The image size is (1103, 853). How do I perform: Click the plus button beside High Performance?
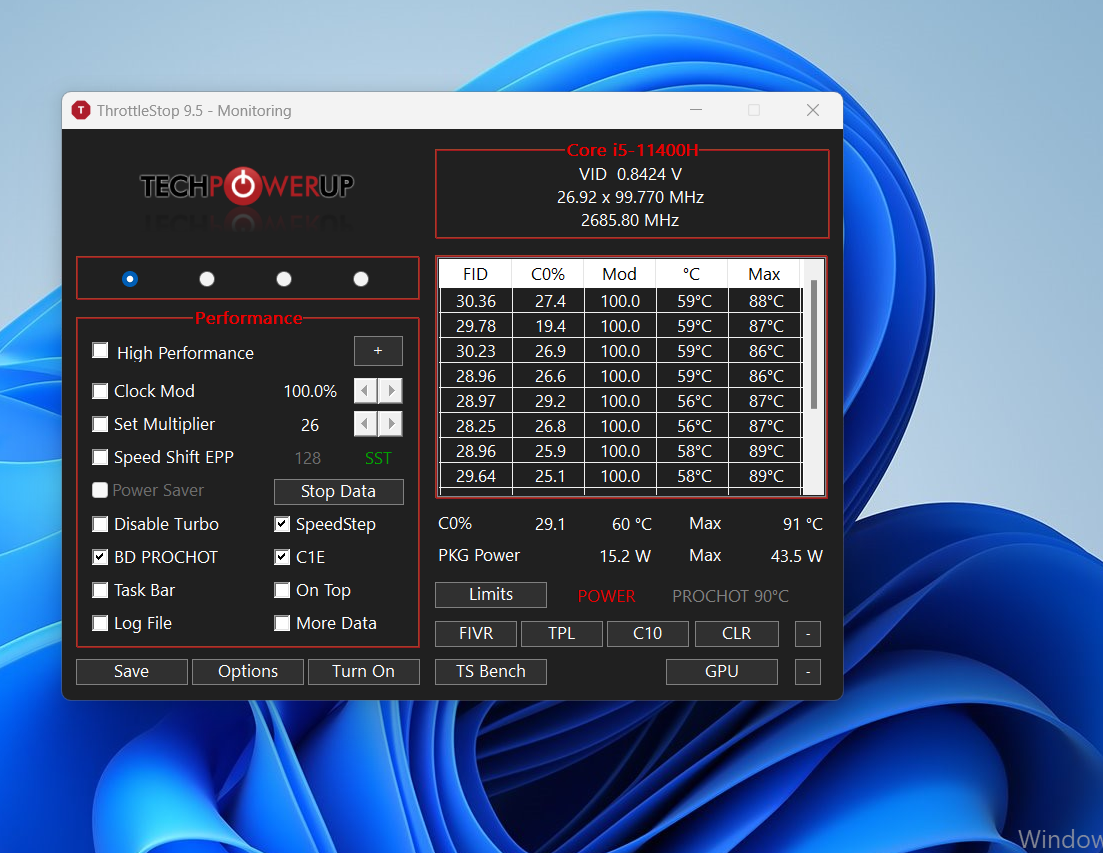[x=378, y=351]
